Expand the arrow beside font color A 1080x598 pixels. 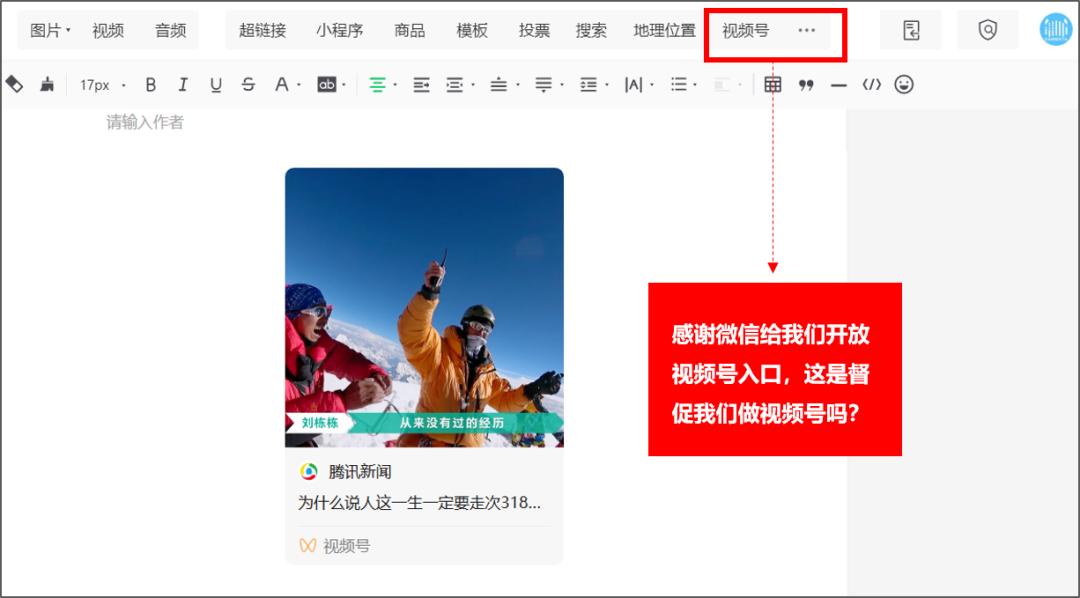tap(299, 85)
